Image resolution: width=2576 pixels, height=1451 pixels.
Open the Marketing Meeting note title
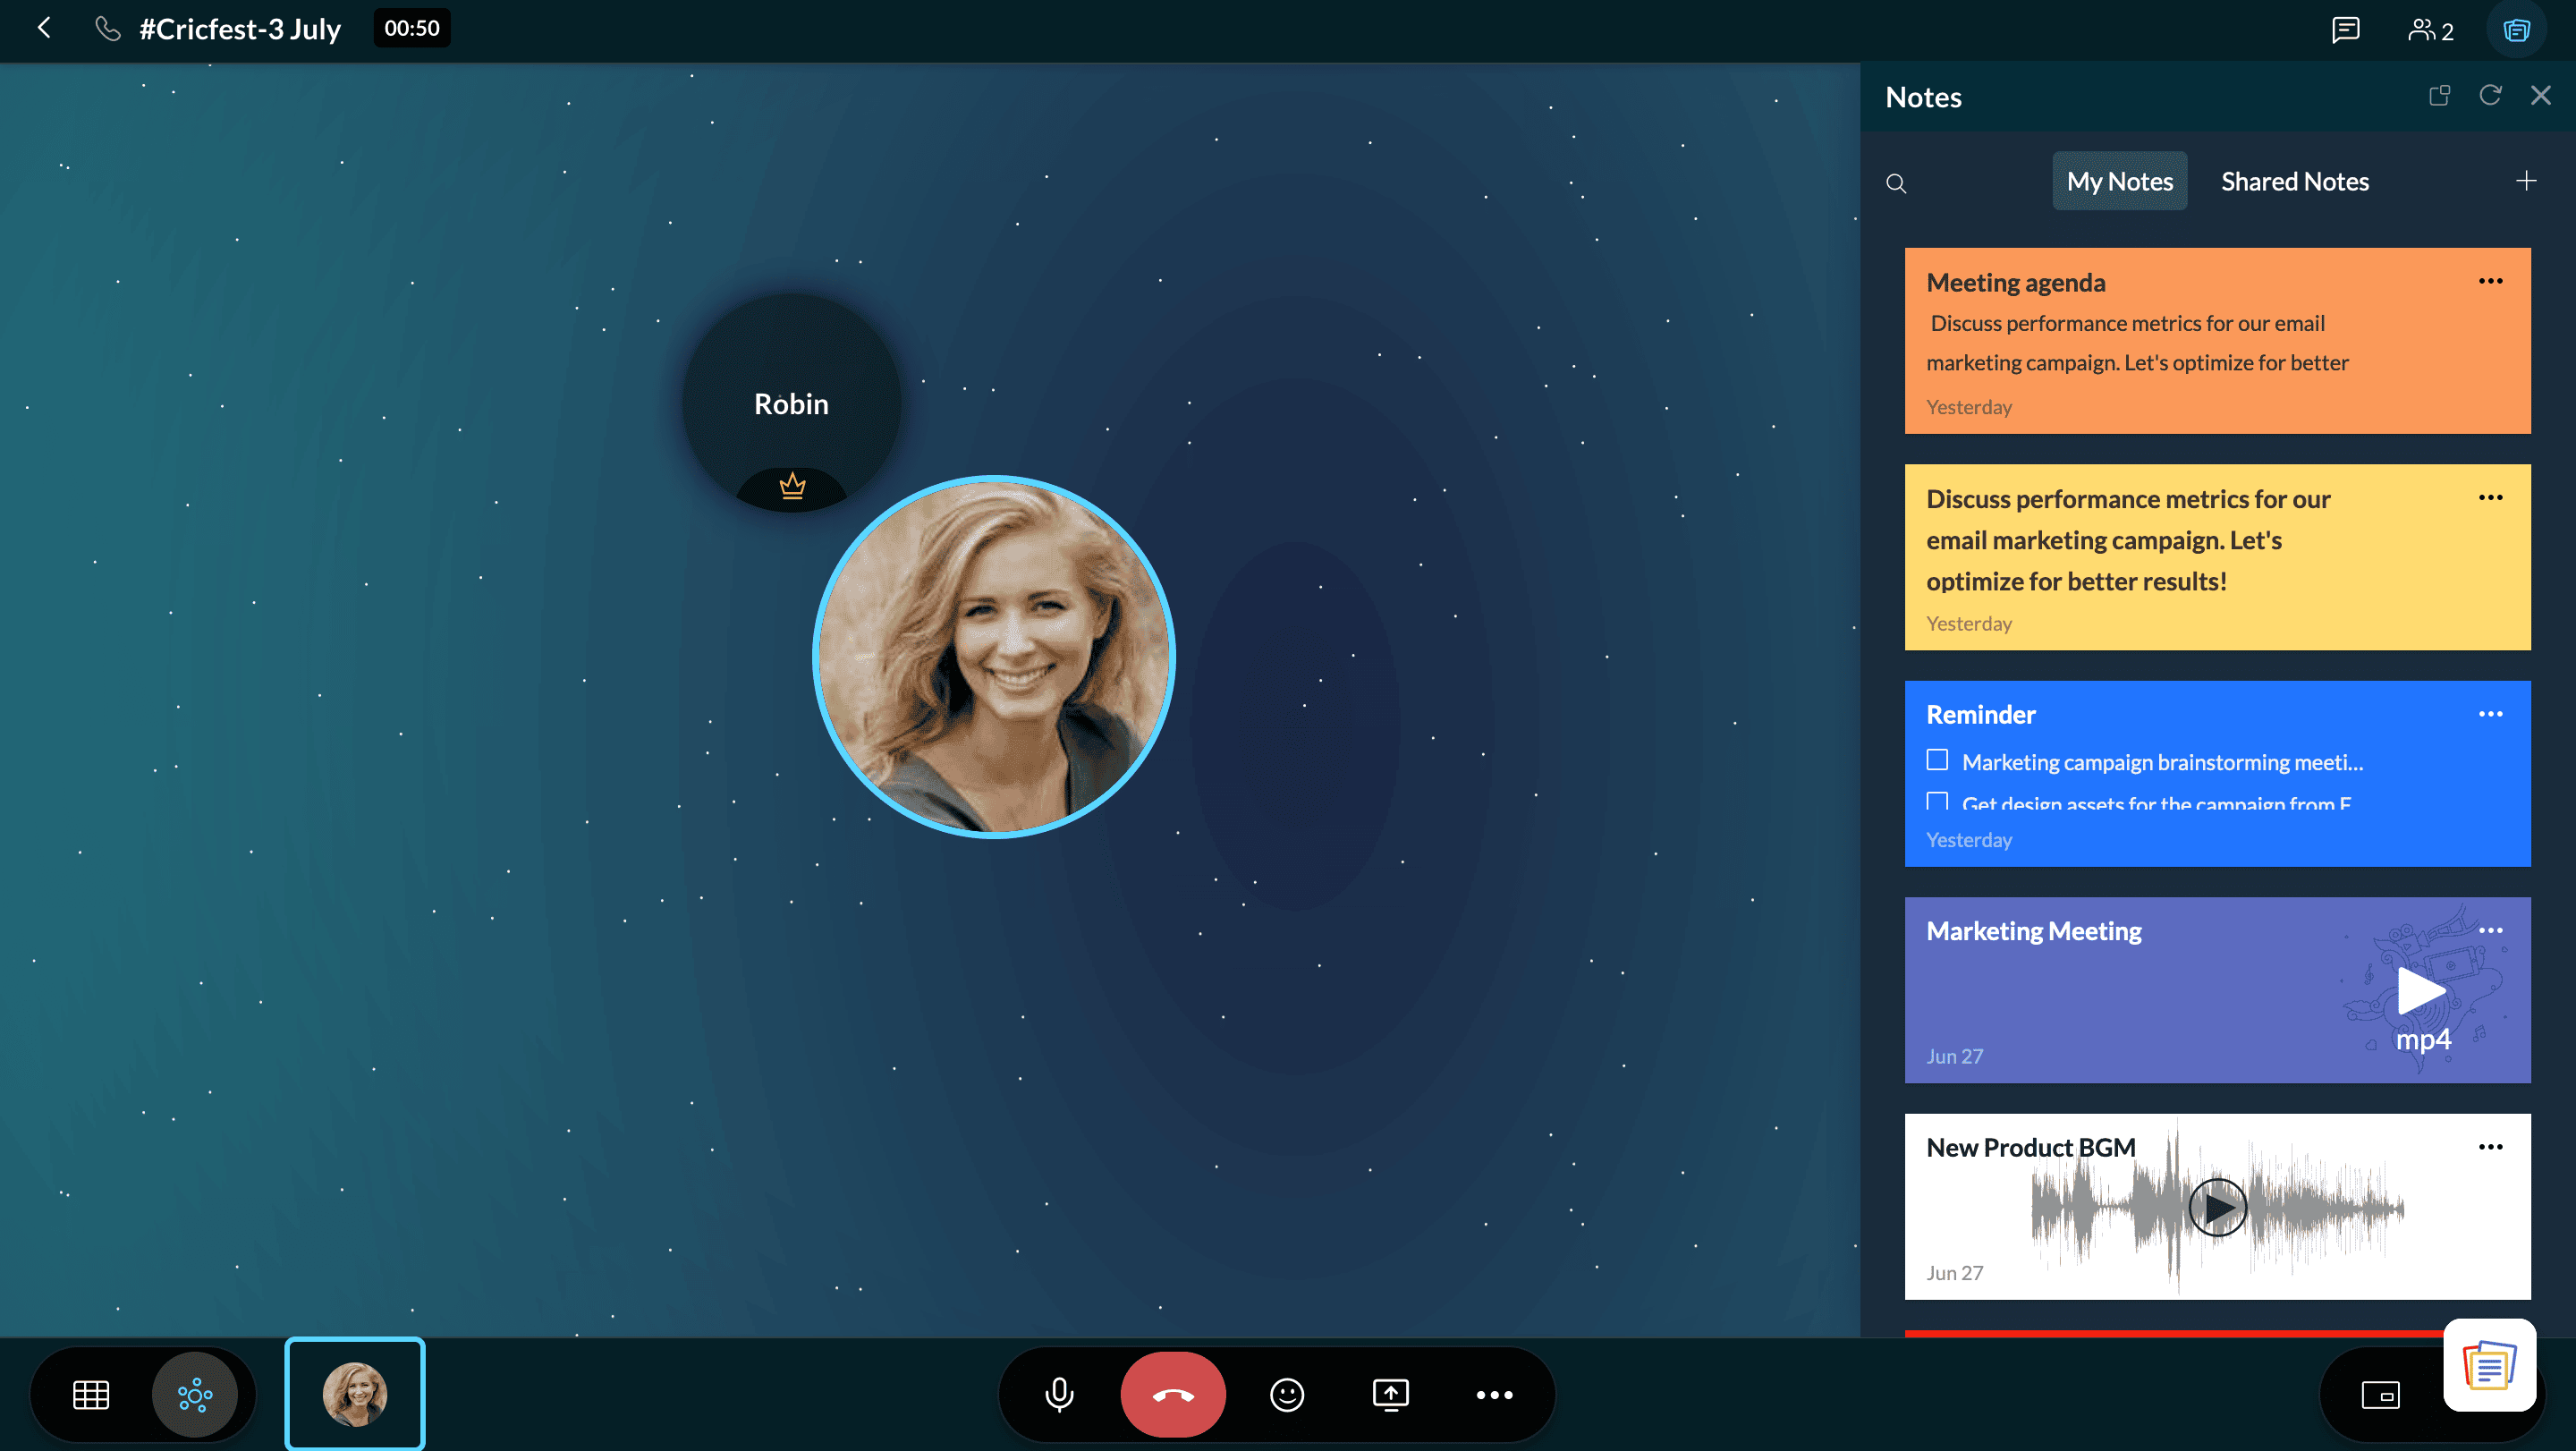(2033, 931)
